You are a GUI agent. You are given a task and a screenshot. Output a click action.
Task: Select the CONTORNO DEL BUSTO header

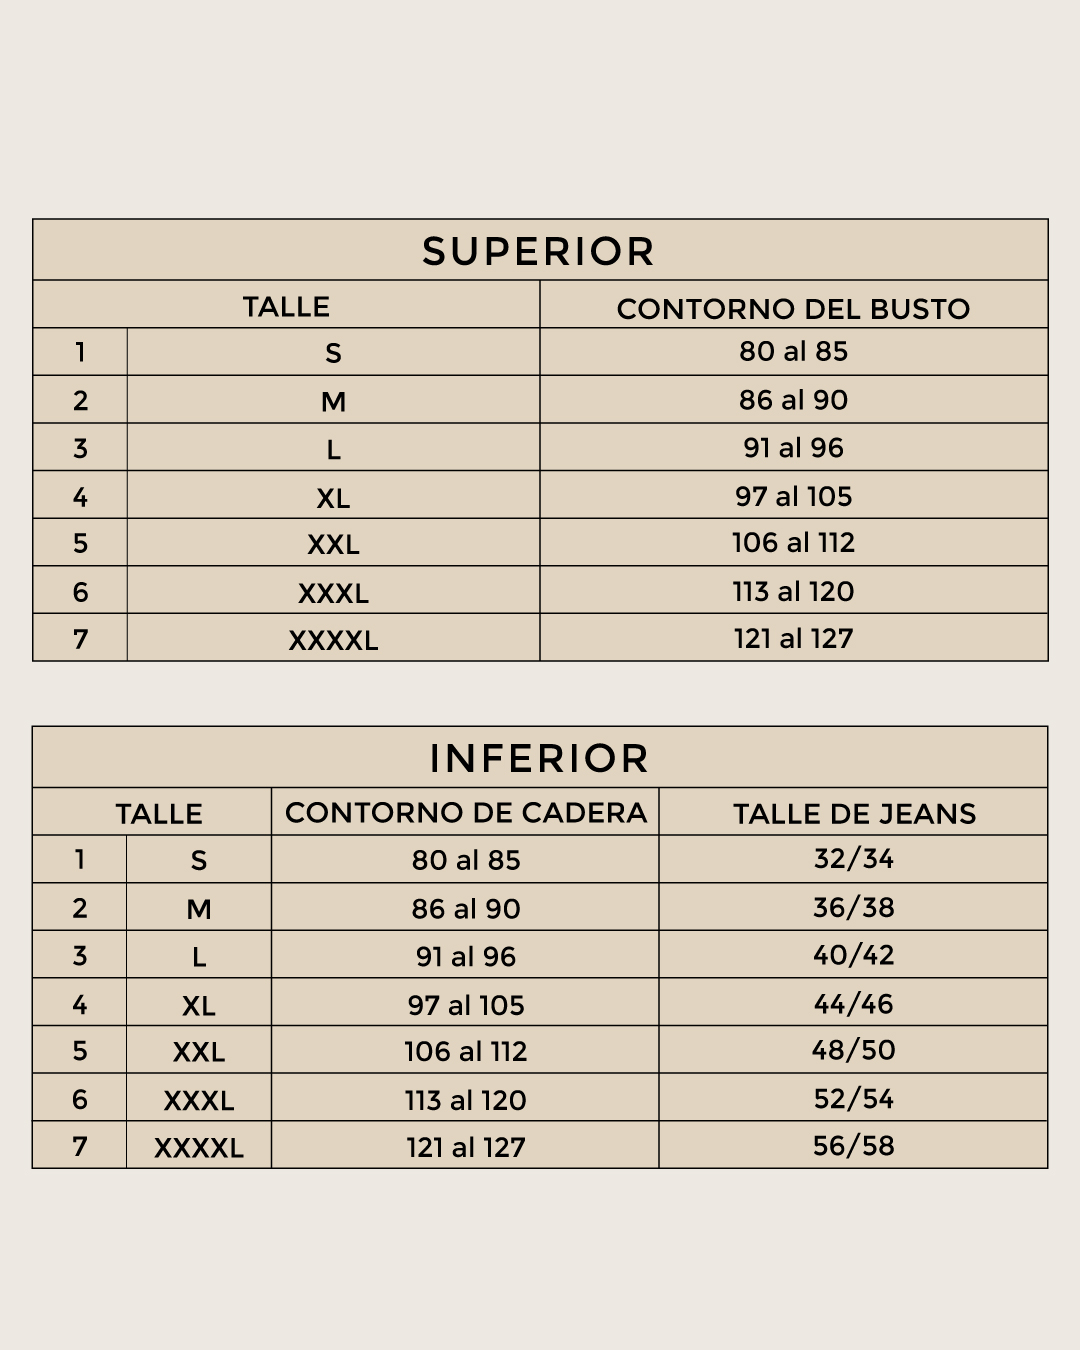(793, 309)
